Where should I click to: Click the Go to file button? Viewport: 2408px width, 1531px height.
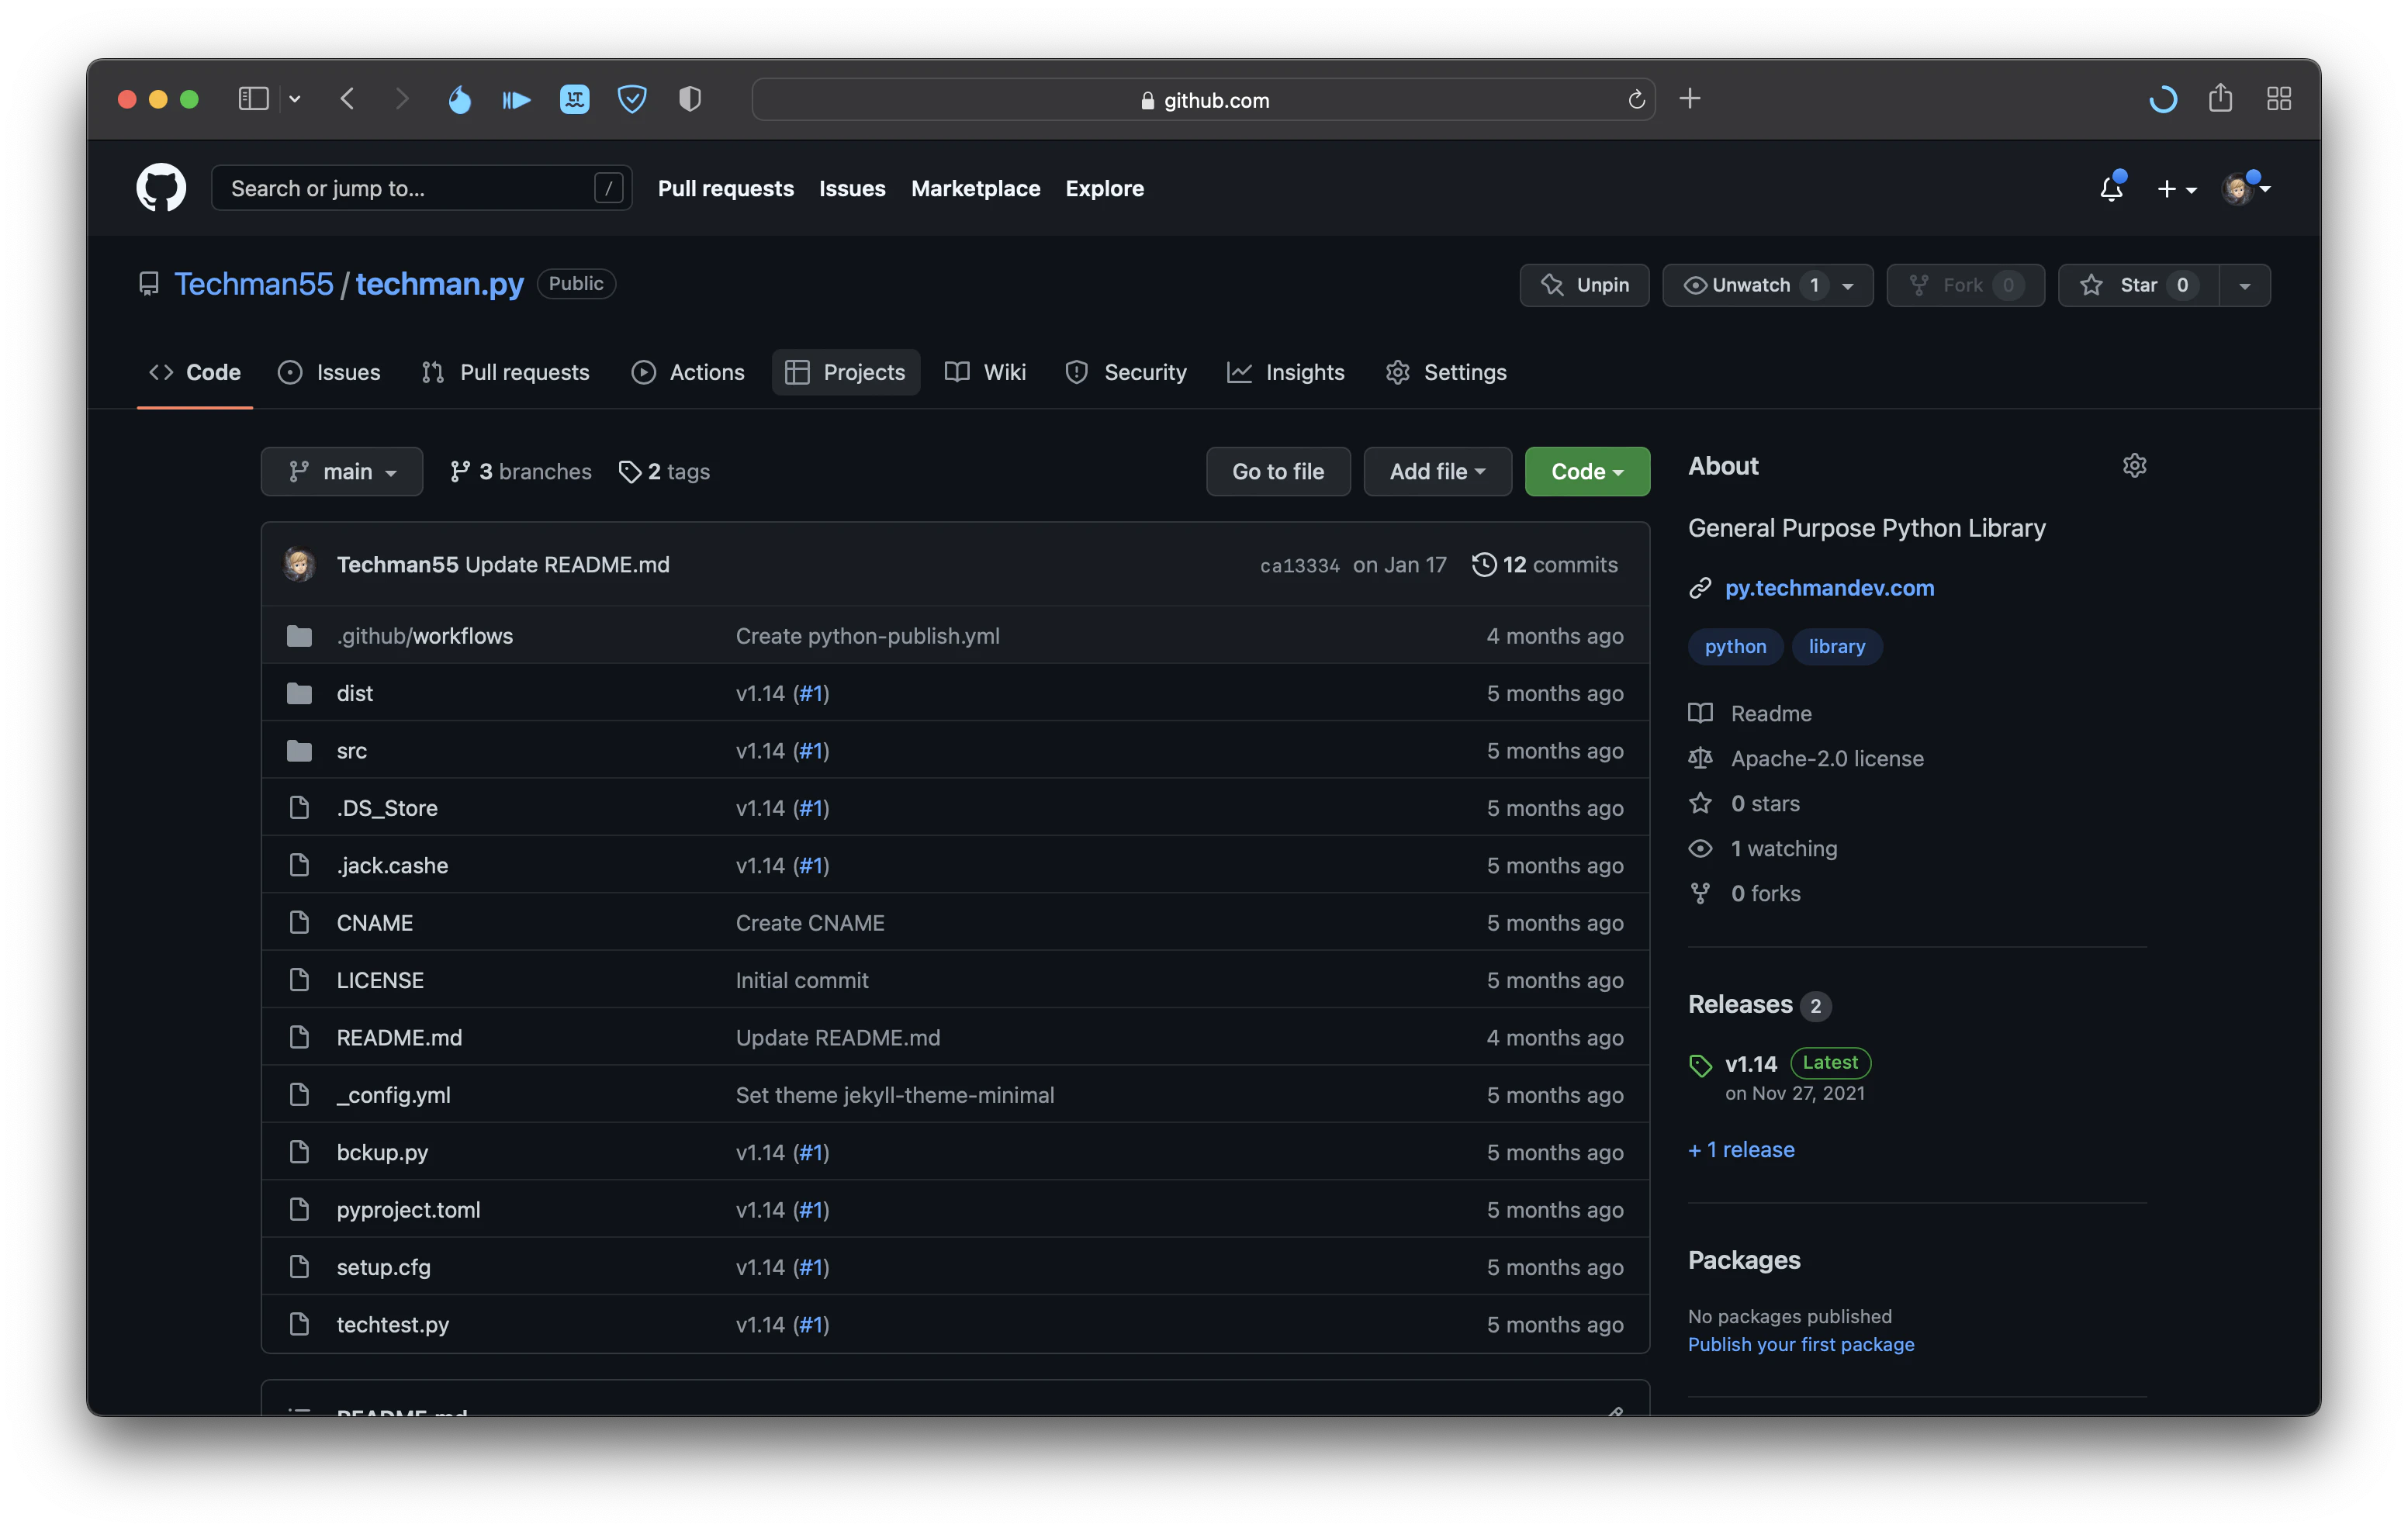(1277, 471)
